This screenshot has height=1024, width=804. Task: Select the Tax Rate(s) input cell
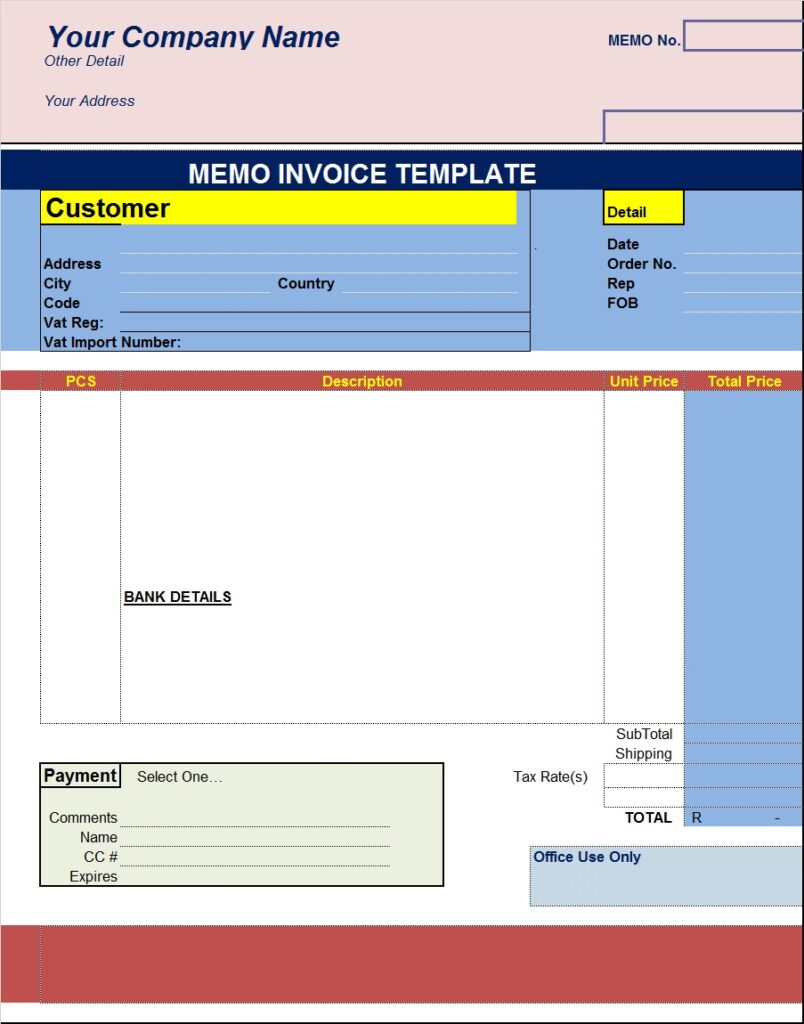[x=643, y=777]
